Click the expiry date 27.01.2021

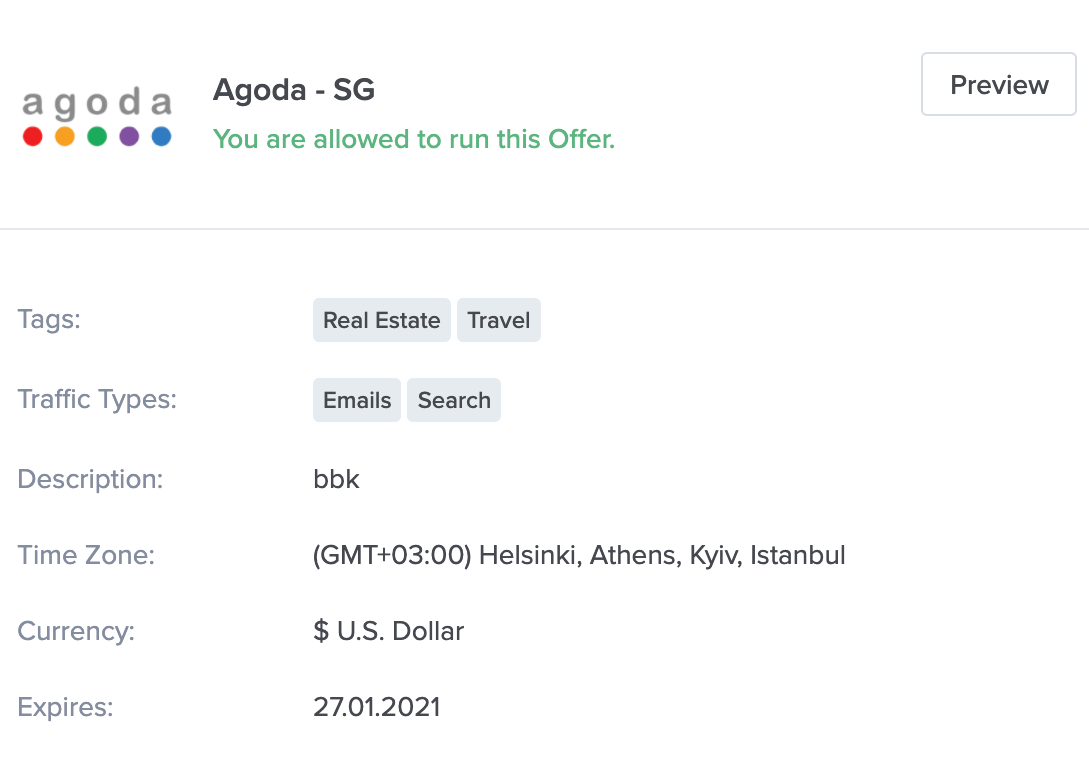pyautogui.click(x=376, y=707)
